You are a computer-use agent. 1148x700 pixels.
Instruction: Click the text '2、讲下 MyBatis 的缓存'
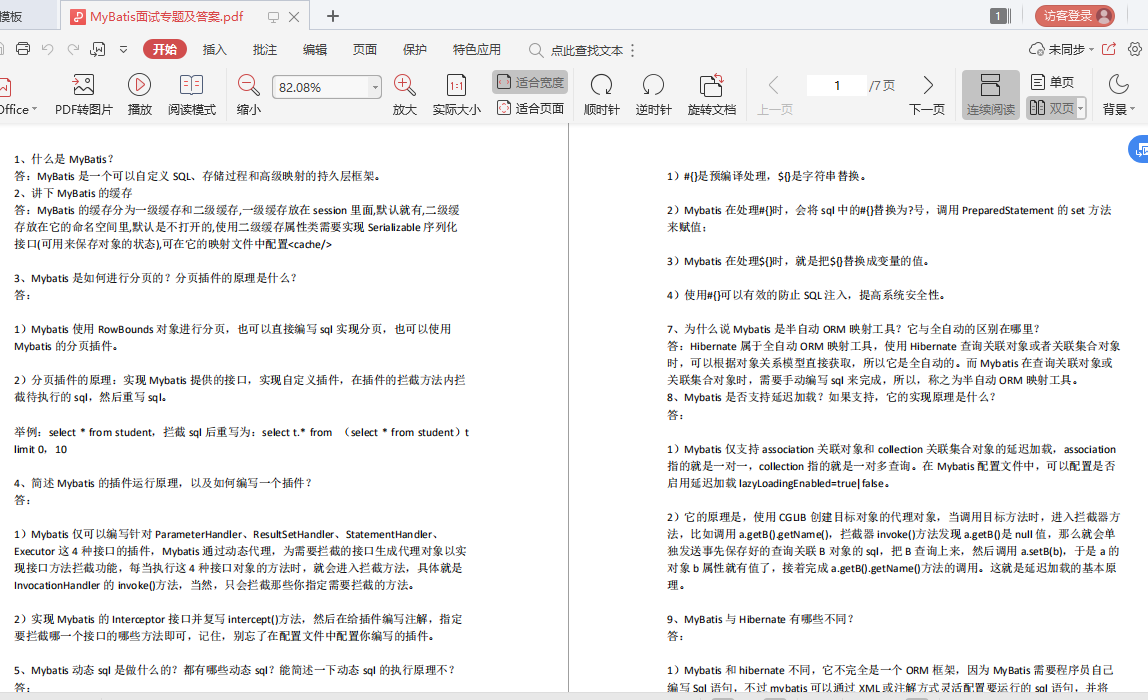pyautogui.click(x=73, y=193)
